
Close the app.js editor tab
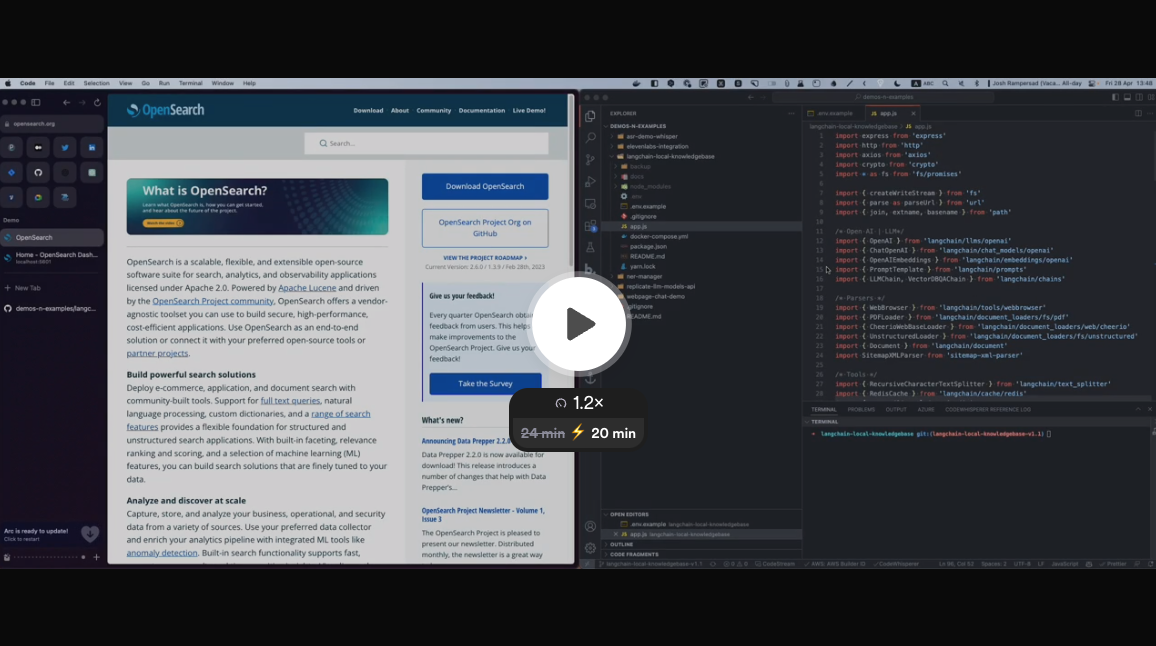point(913,114)
